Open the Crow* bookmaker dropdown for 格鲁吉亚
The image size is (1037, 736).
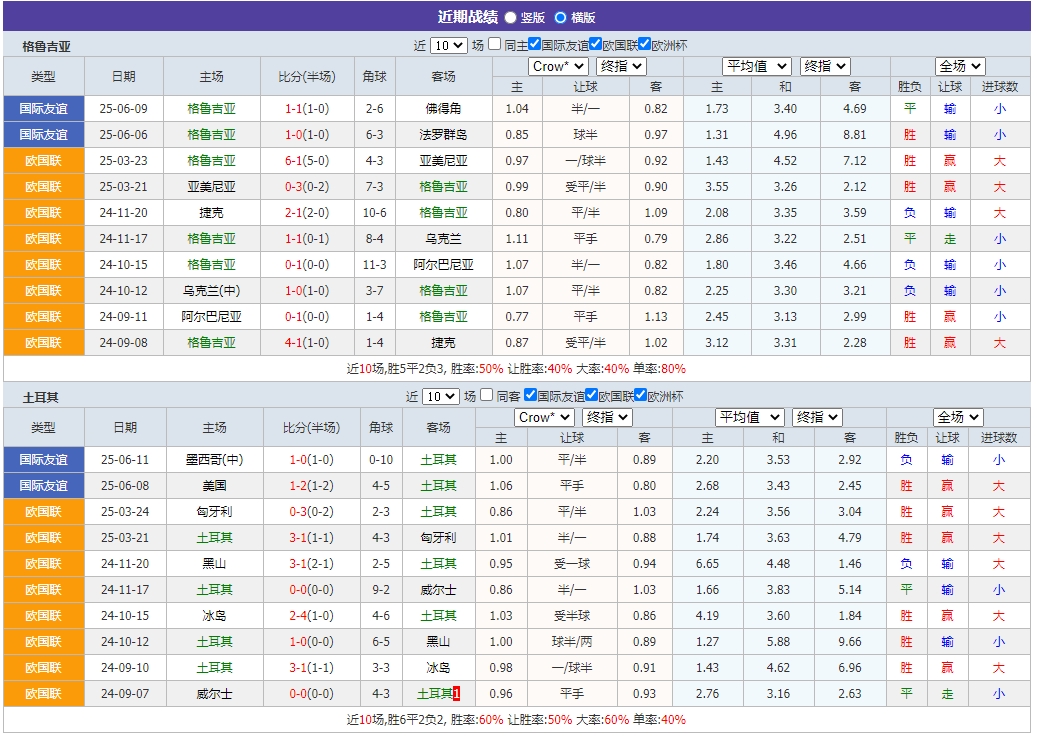[x=558, y=66]
